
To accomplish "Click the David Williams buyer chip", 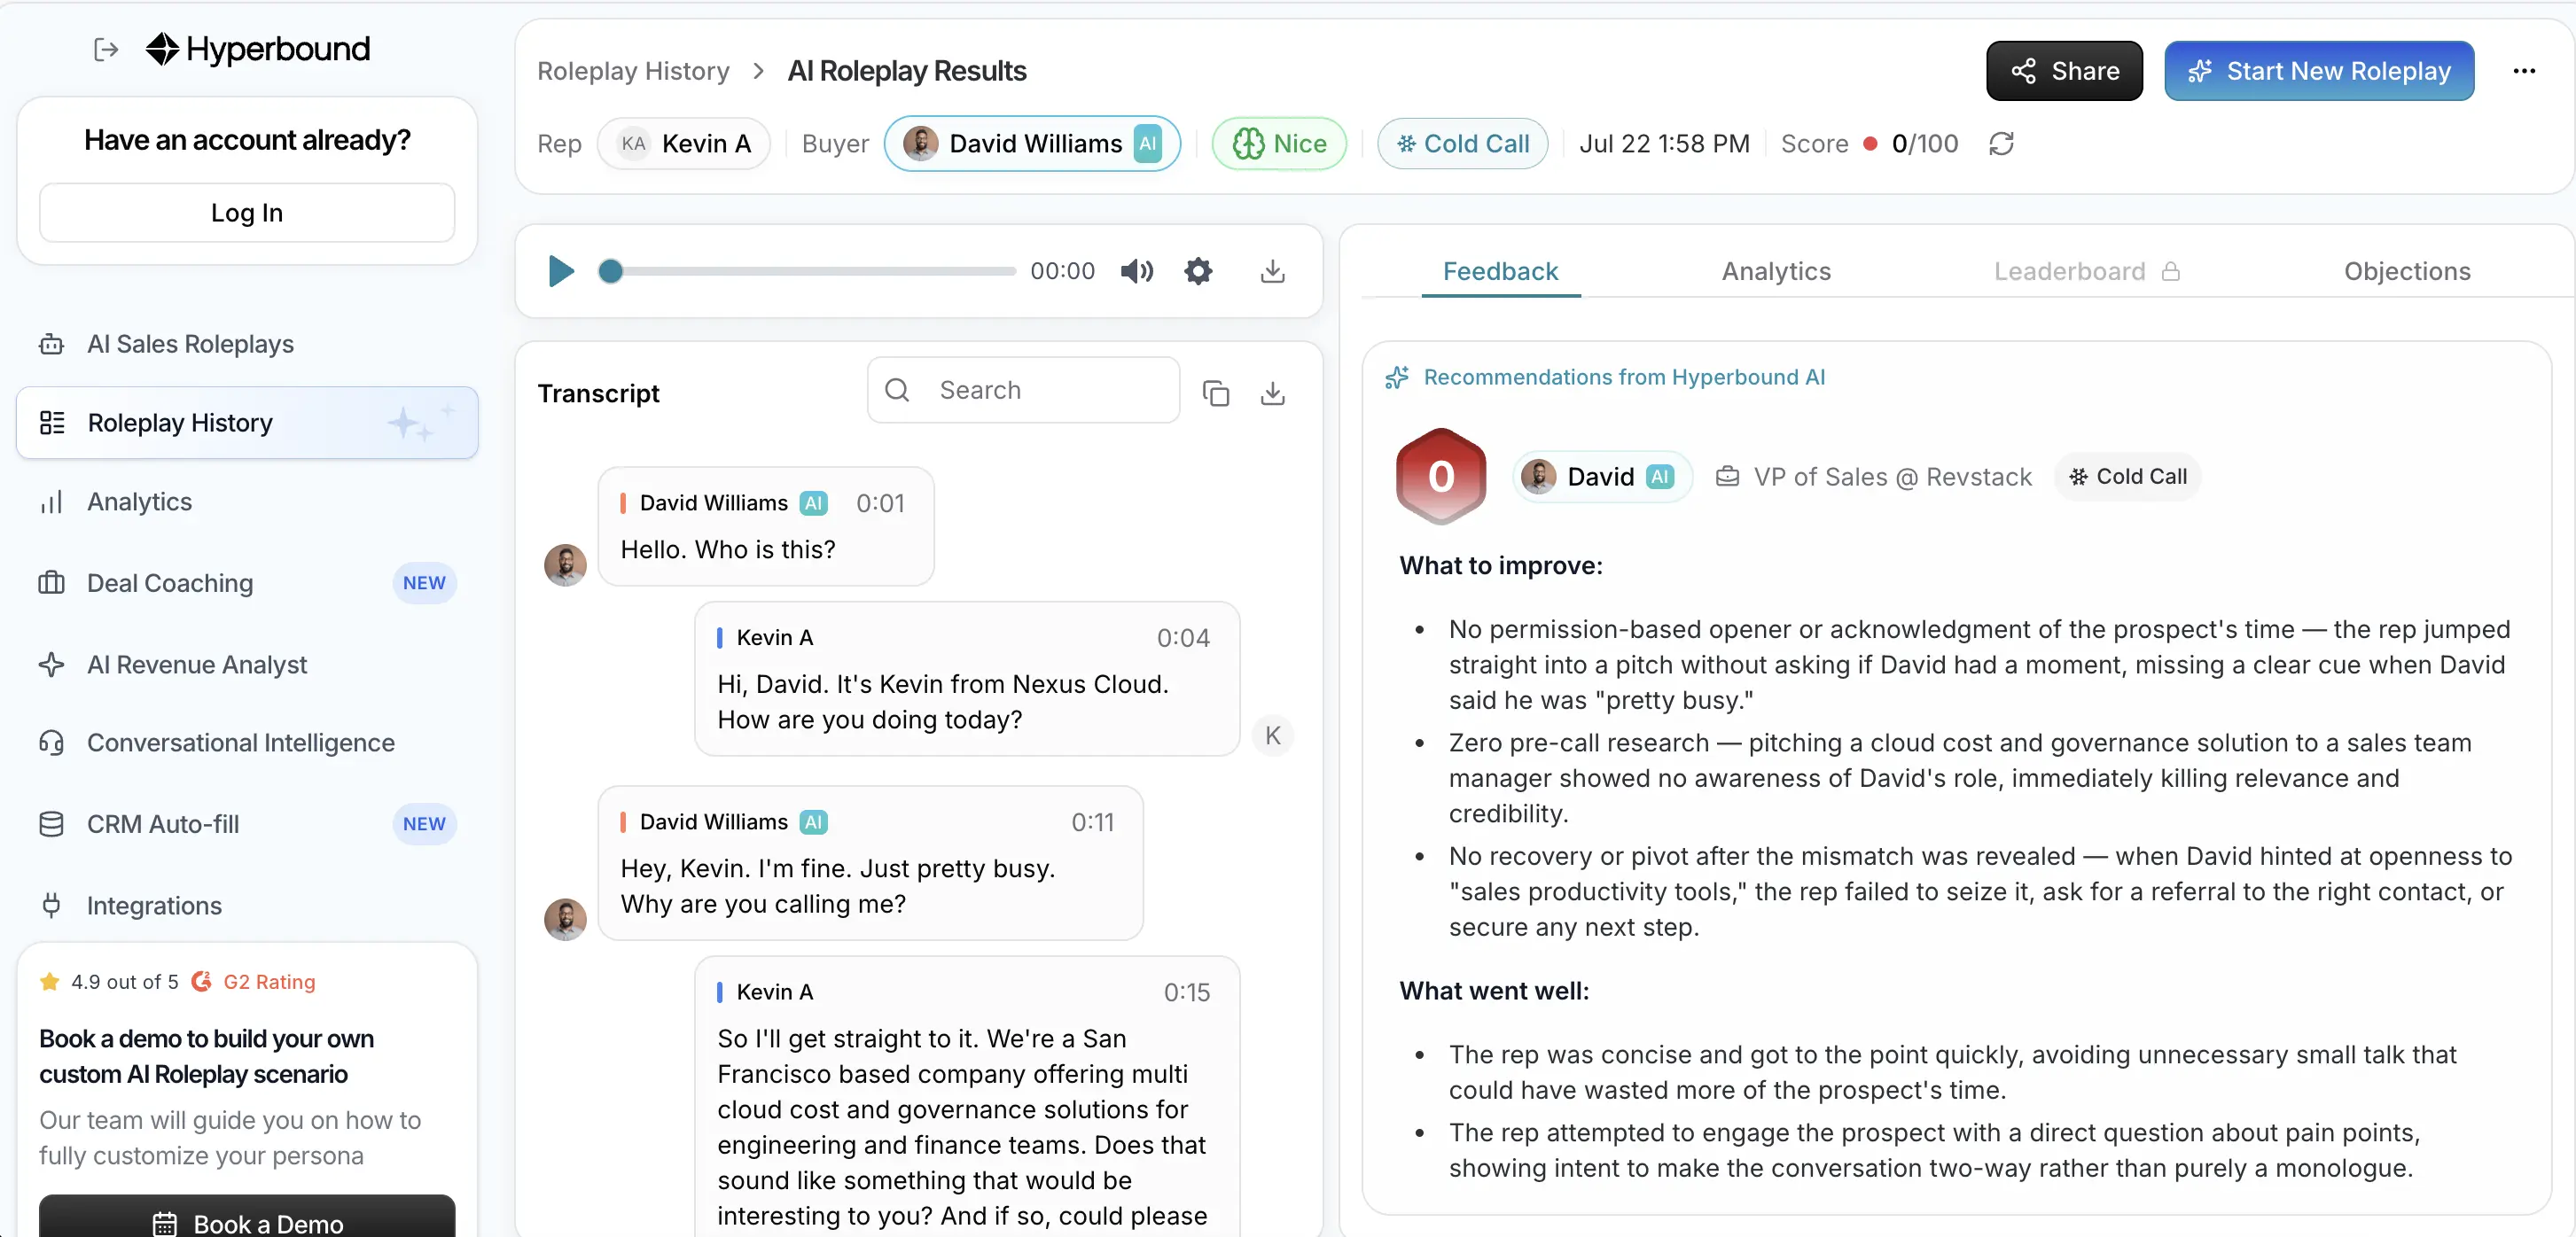I will (1032, 144).
